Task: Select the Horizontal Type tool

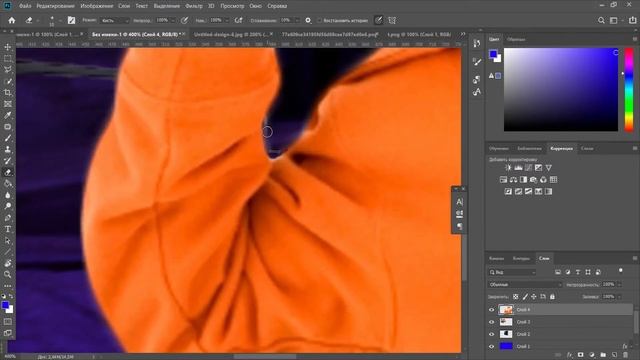Action: coord(8,229)
